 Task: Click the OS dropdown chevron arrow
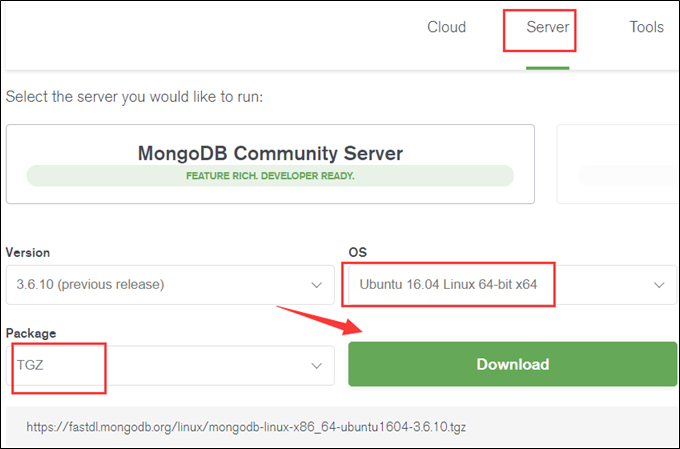pos(659,285)
